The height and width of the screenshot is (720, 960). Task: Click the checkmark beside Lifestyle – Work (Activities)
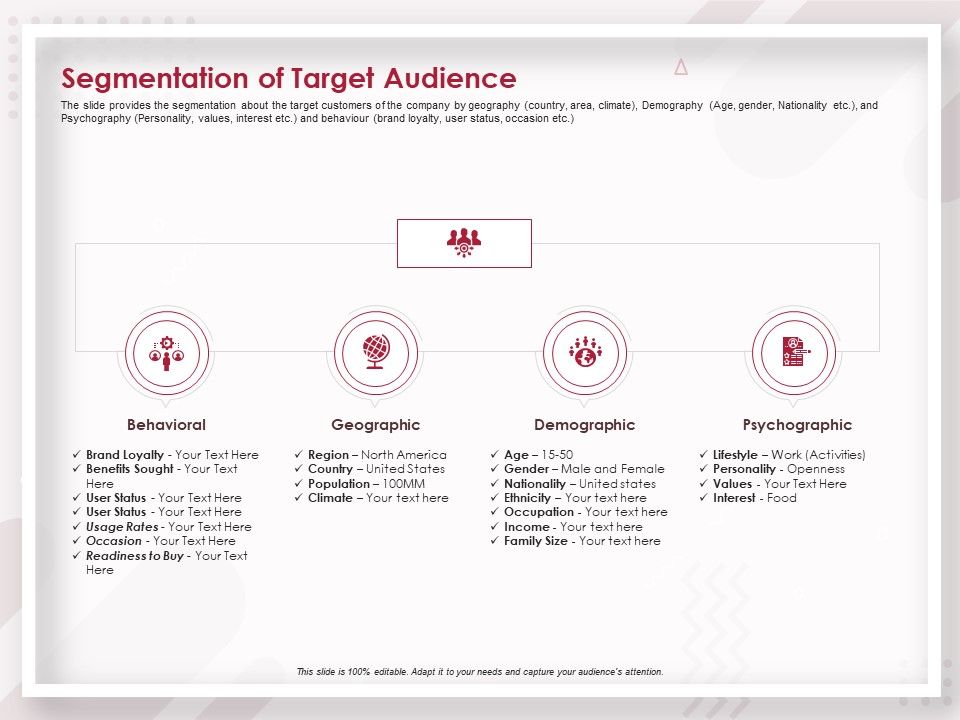[x=703, y=454]
